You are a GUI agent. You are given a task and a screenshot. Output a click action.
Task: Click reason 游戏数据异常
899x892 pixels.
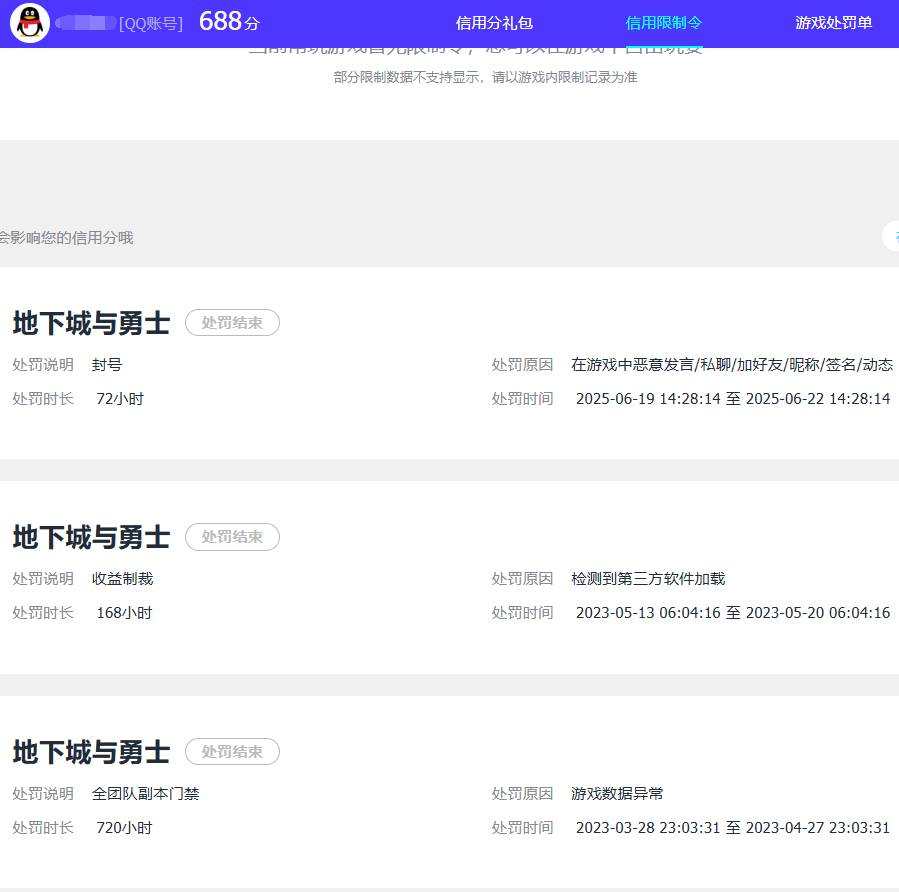[x=617, y=793]
